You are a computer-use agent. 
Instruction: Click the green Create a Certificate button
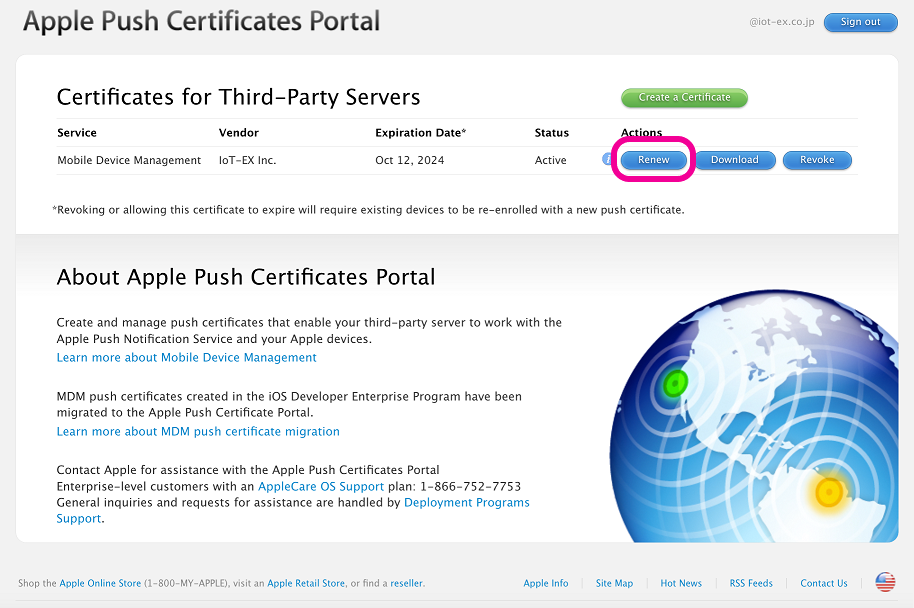(684, 98)
